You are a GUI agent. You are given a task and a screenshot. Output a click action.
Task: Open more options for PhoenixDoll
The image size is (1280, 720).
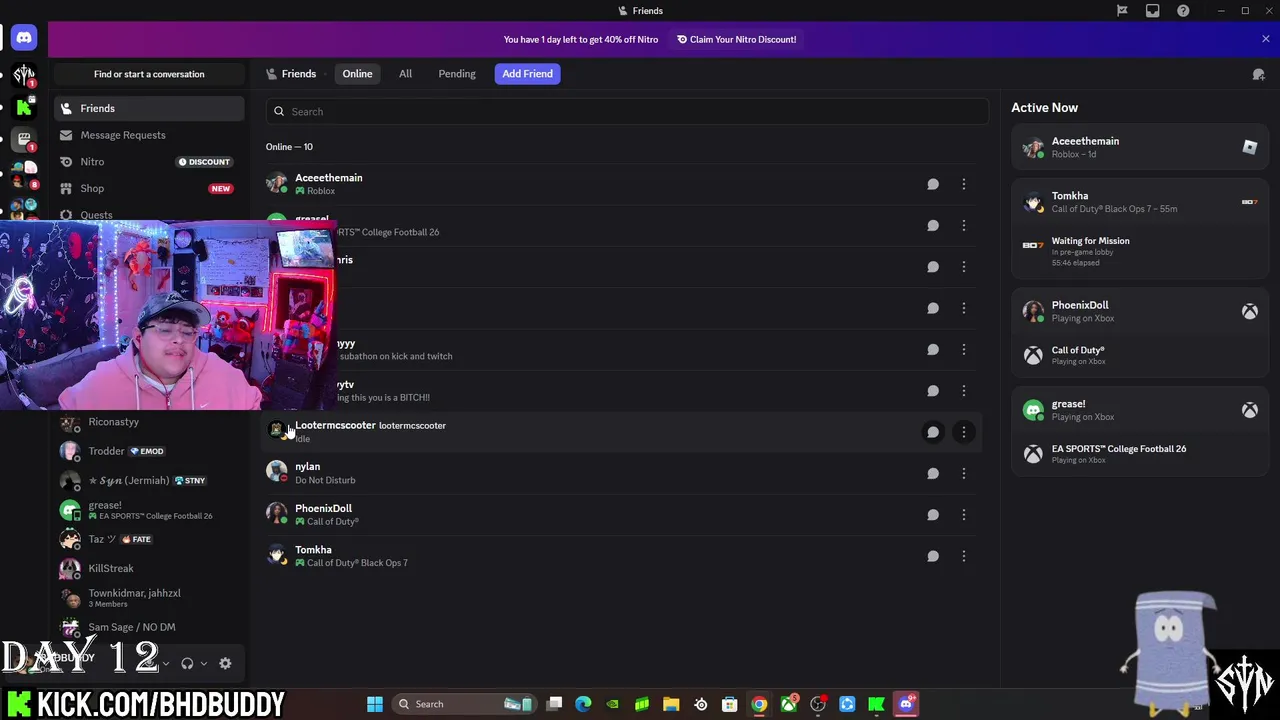964,515
